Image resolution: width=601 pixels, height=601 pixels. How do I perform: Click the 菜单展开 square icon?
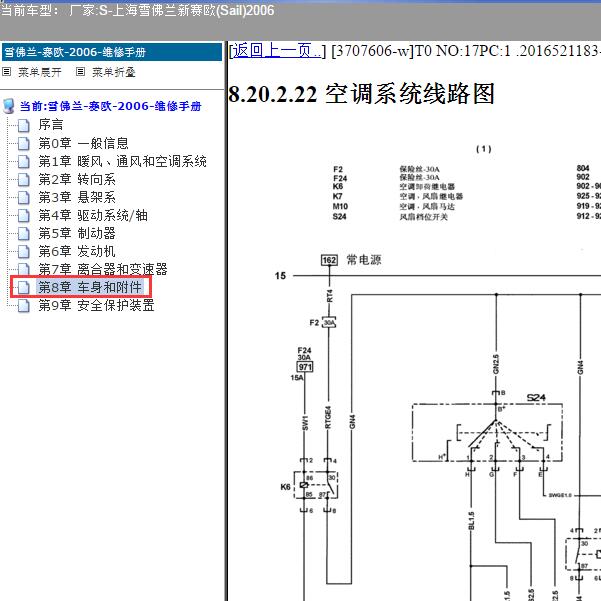point(7,72)
